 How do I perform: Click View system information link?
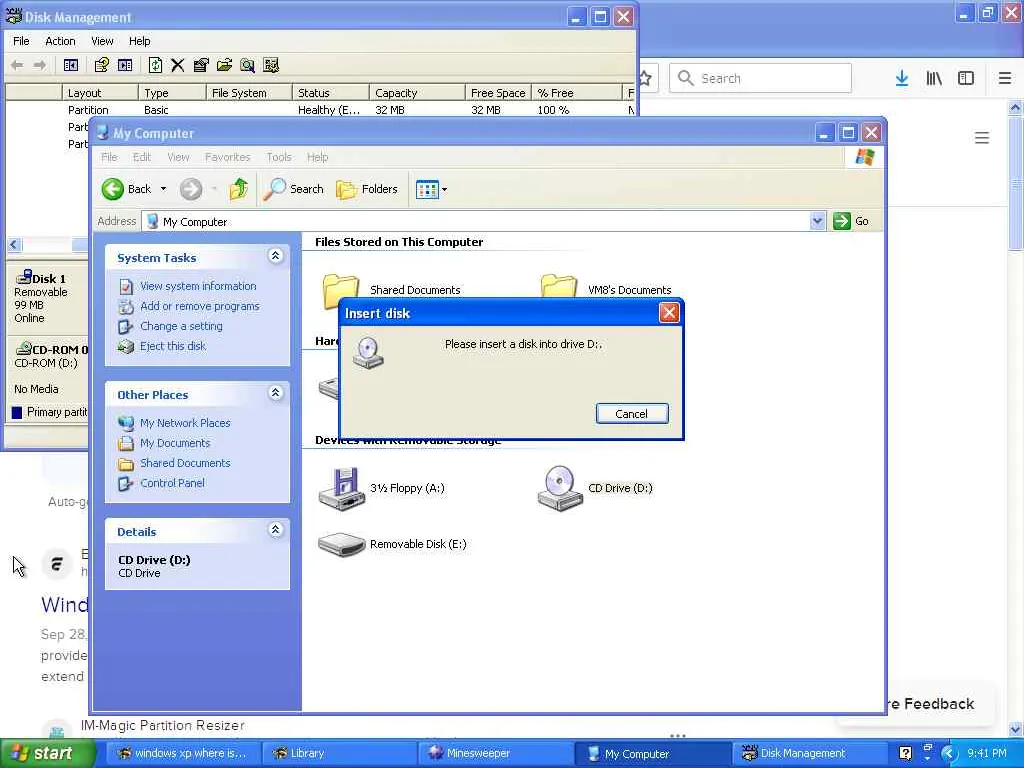(x=198, y=286)
